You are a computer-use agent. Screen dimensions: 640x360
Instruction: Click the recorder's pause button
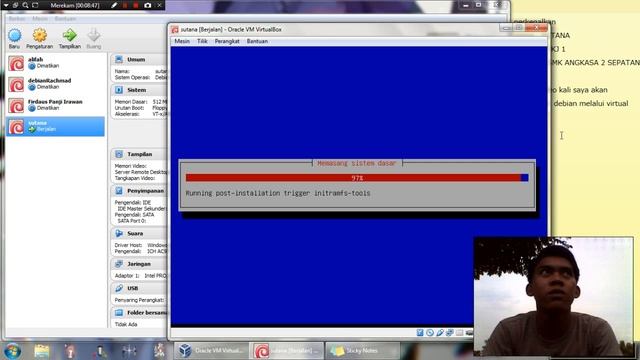pyautogui.click(x=125, y=5)
